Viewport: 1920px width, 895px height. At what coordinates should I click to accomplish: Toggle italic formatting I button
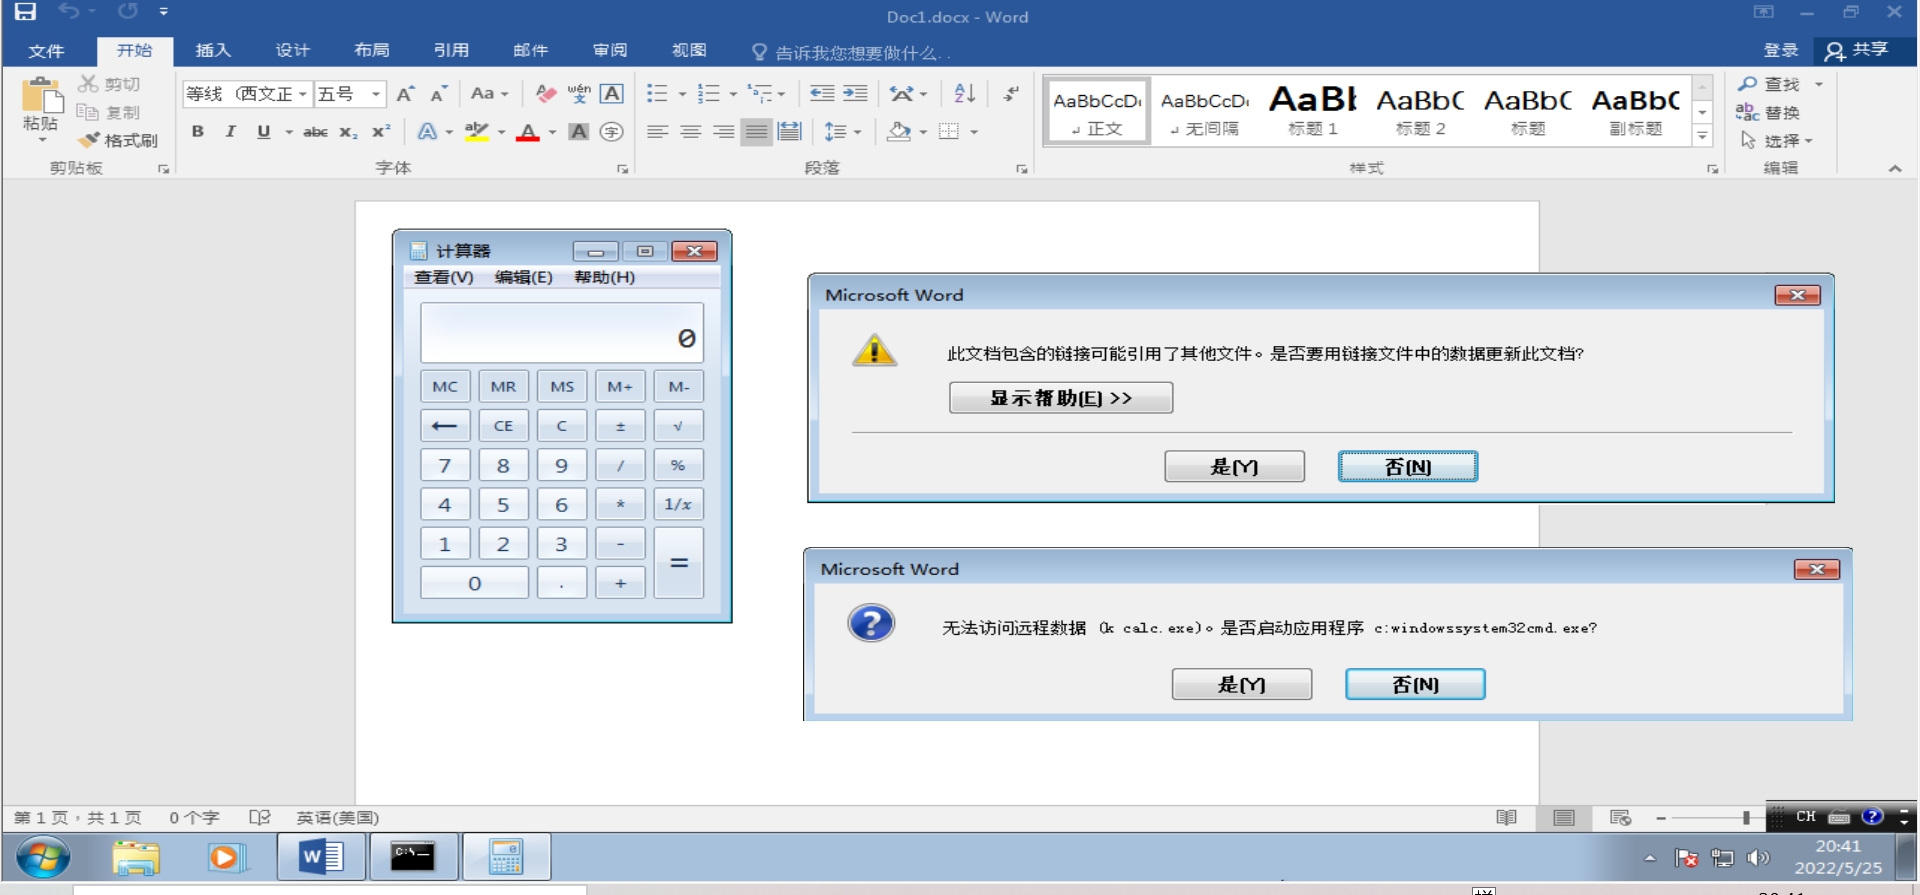tap(231, 131)
